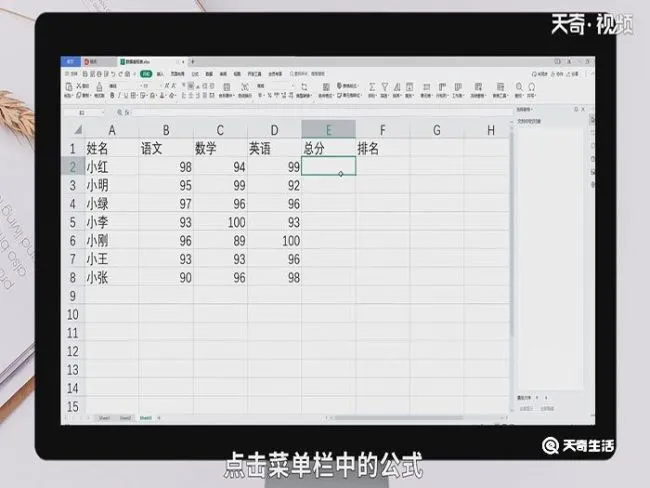This screenshot has width=650, height=488.
Task: Select the Format Painter brush icon
Action: pyautogui.click(x=99, y=87)
